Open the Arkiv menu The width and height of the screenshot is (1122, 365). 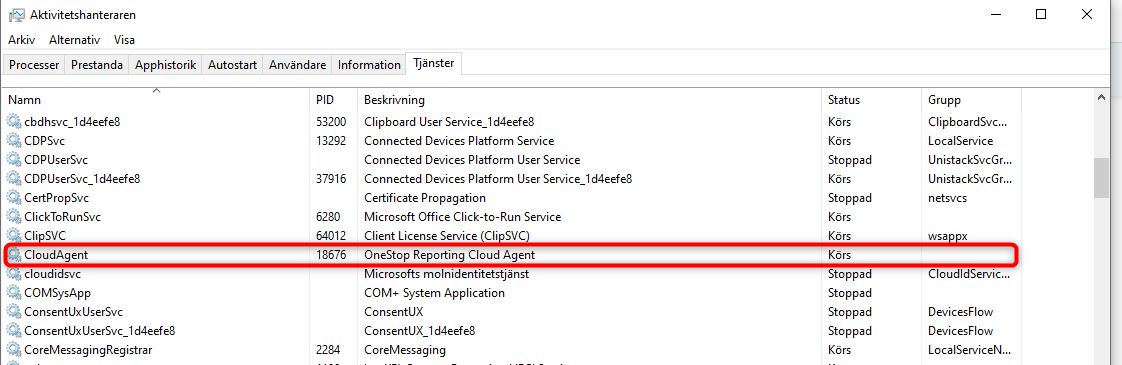point(21,40)
